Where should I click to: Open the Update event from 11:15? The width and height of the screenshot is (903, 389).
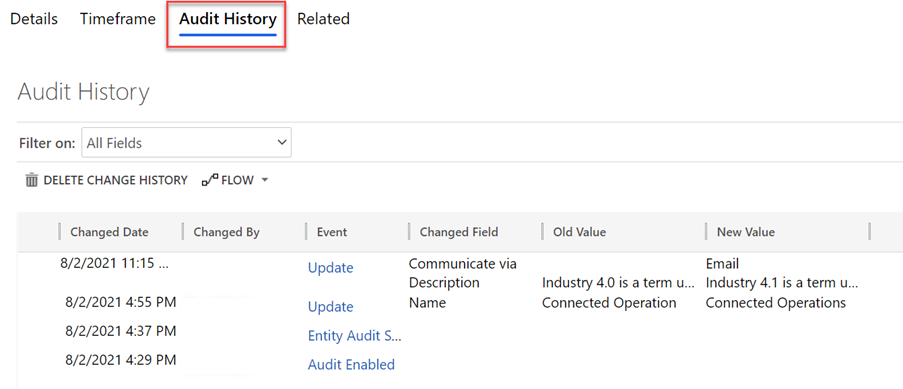click(331, 268)
